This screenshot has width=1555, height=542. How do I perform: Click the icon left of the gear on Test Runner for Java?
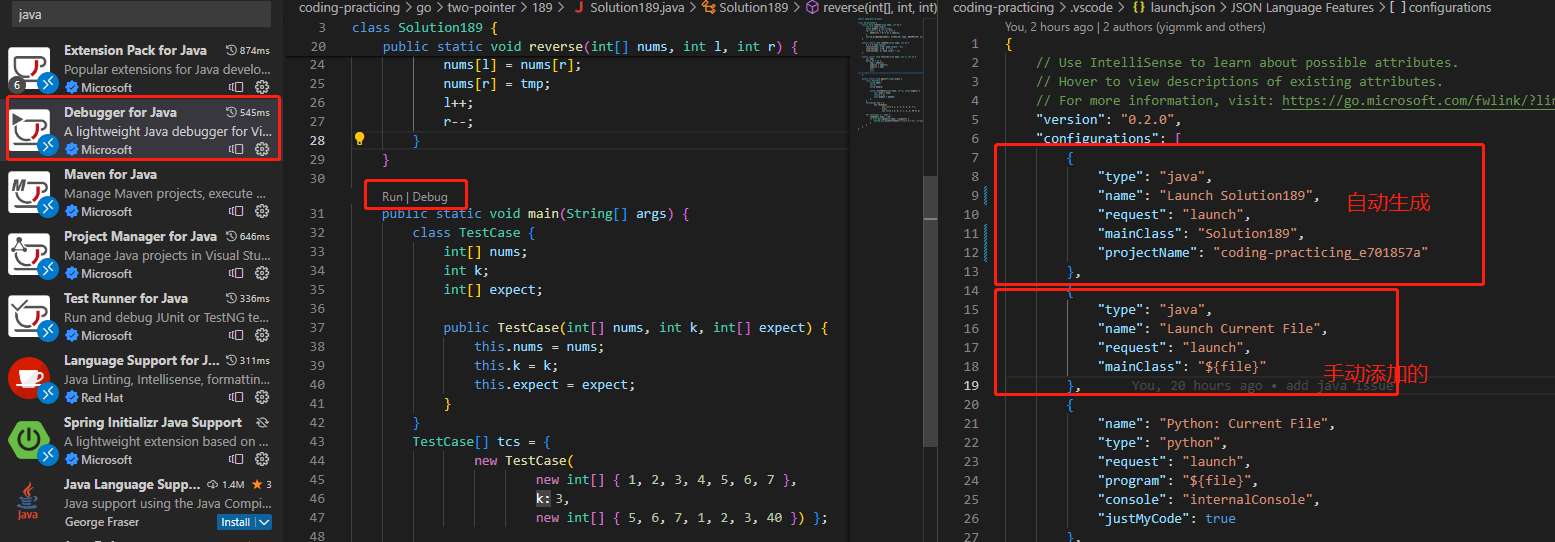[x=237, y=335]
